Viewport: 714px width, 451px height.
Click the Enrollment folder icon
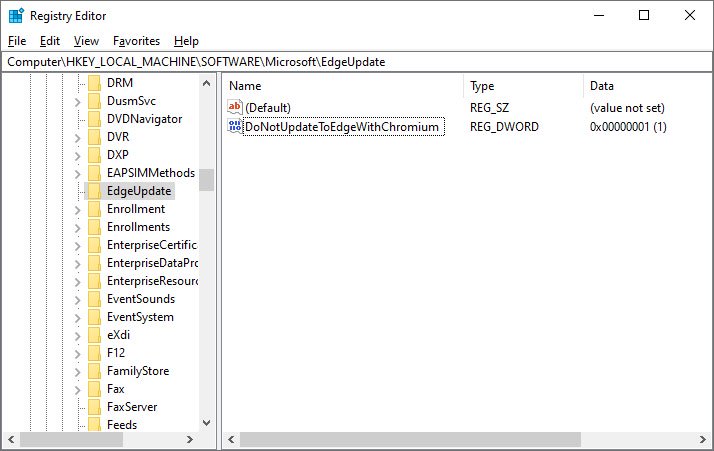[x=94, y=209]
